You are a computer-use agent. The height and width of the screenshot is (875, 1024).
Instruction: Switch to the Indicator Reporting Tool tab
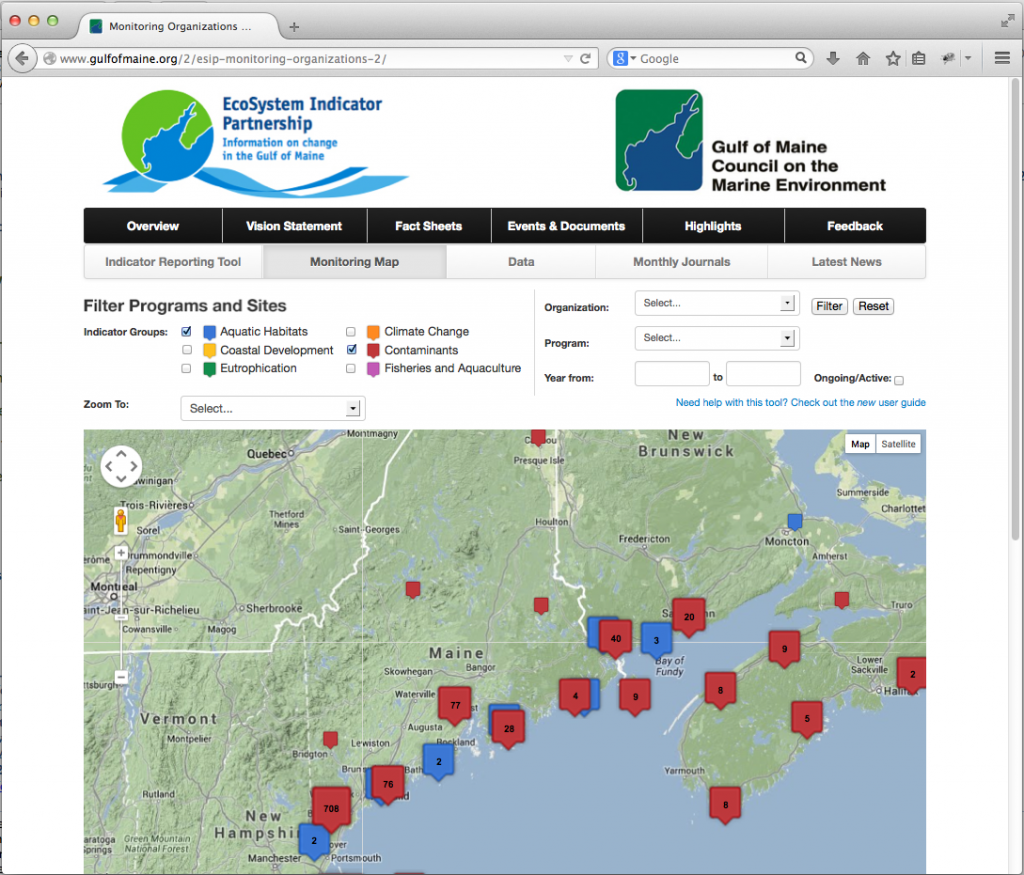[x=173, y=262]
